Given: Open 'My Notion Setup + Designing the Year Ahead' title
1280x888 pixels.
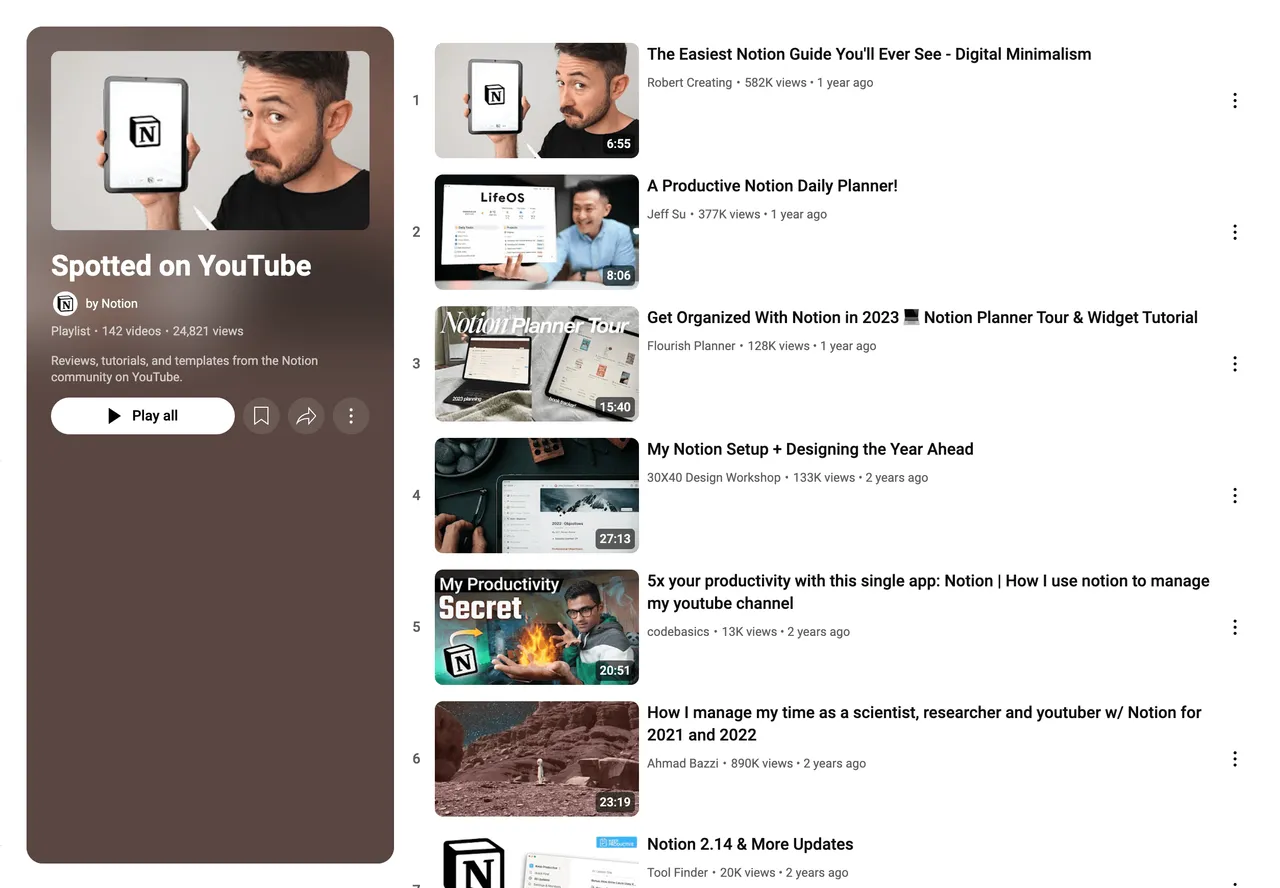Looking at the screenshot, I should [x=809, y=449].
